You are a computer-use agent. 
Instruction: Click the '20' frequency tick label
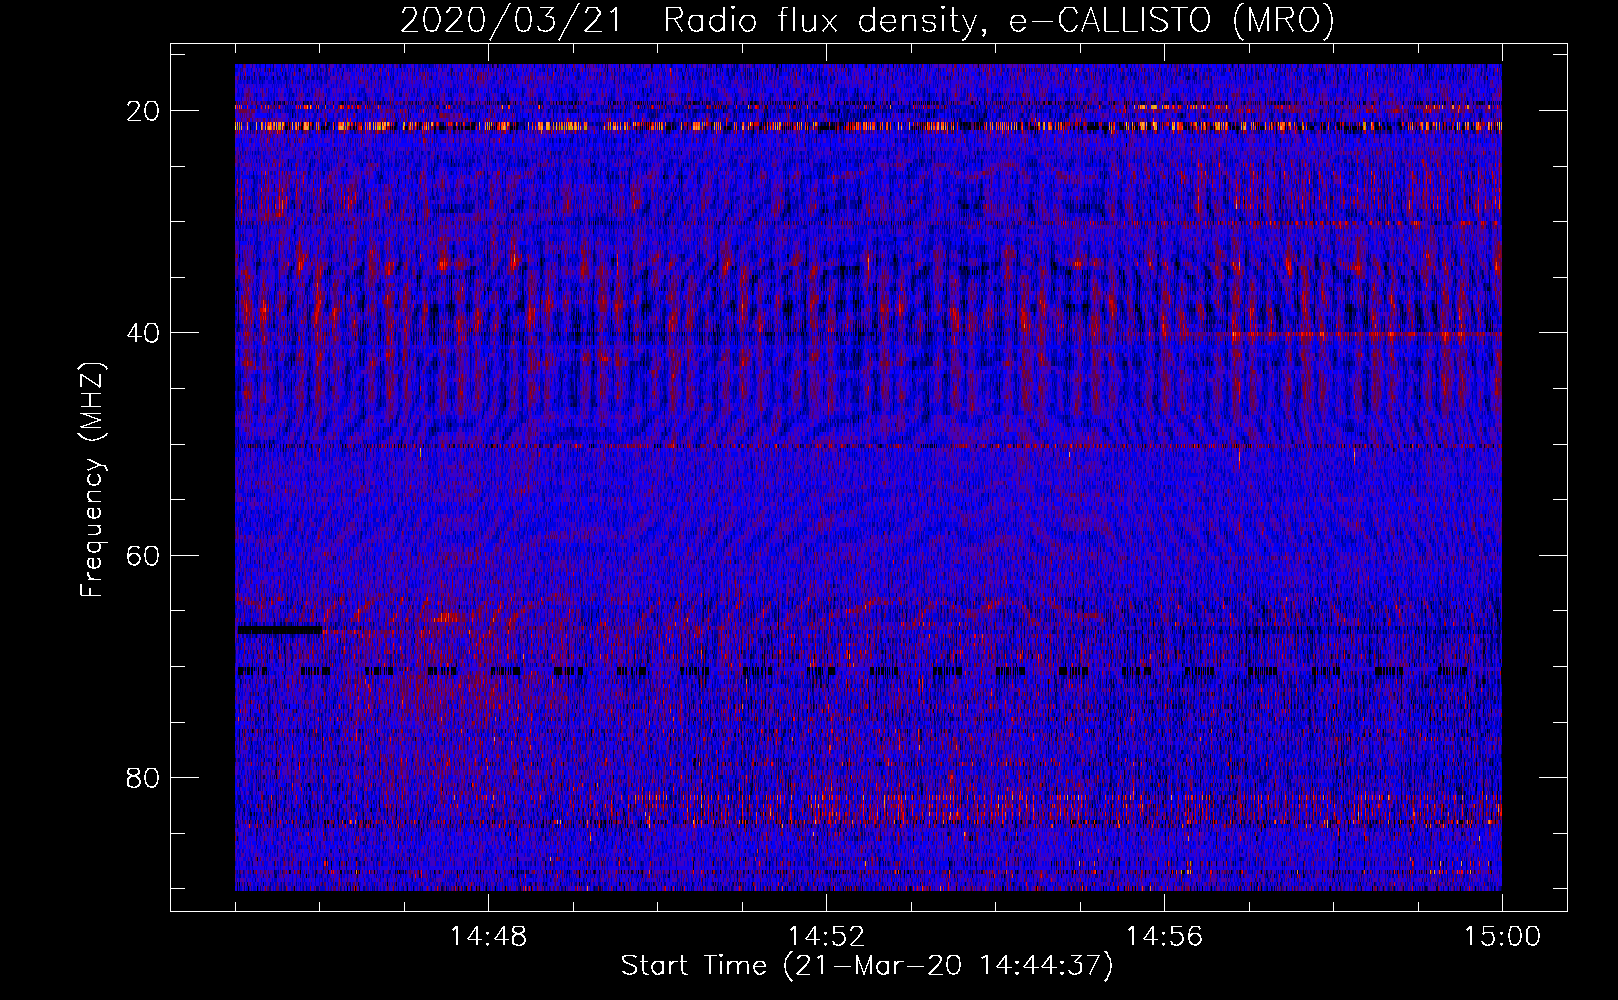pyautogui.click(x=143, y=111)
